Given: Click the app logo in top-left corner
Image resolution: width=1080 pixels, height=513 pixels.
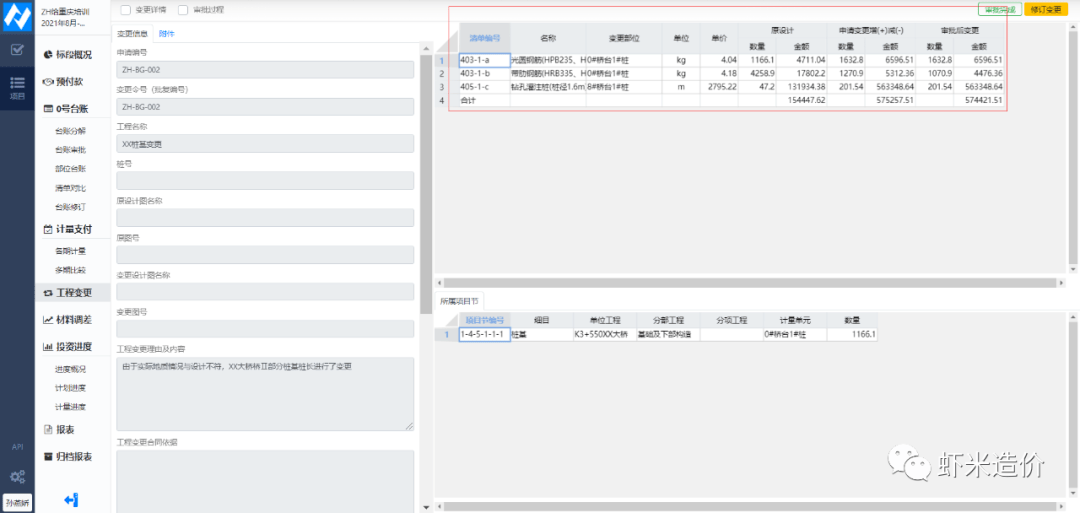Looking at the screenshot, I should click(17, 15).
